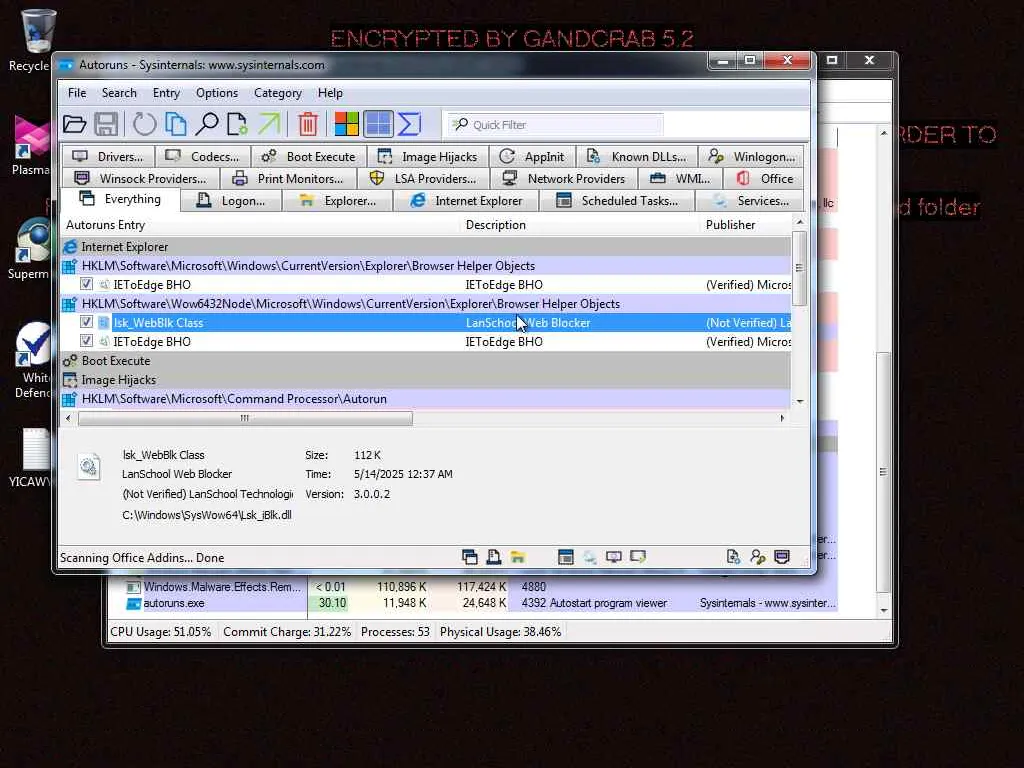Switch to the Image Hijacks tab
This screenshot has width=1024, height=768.
[x=428, y=157]
